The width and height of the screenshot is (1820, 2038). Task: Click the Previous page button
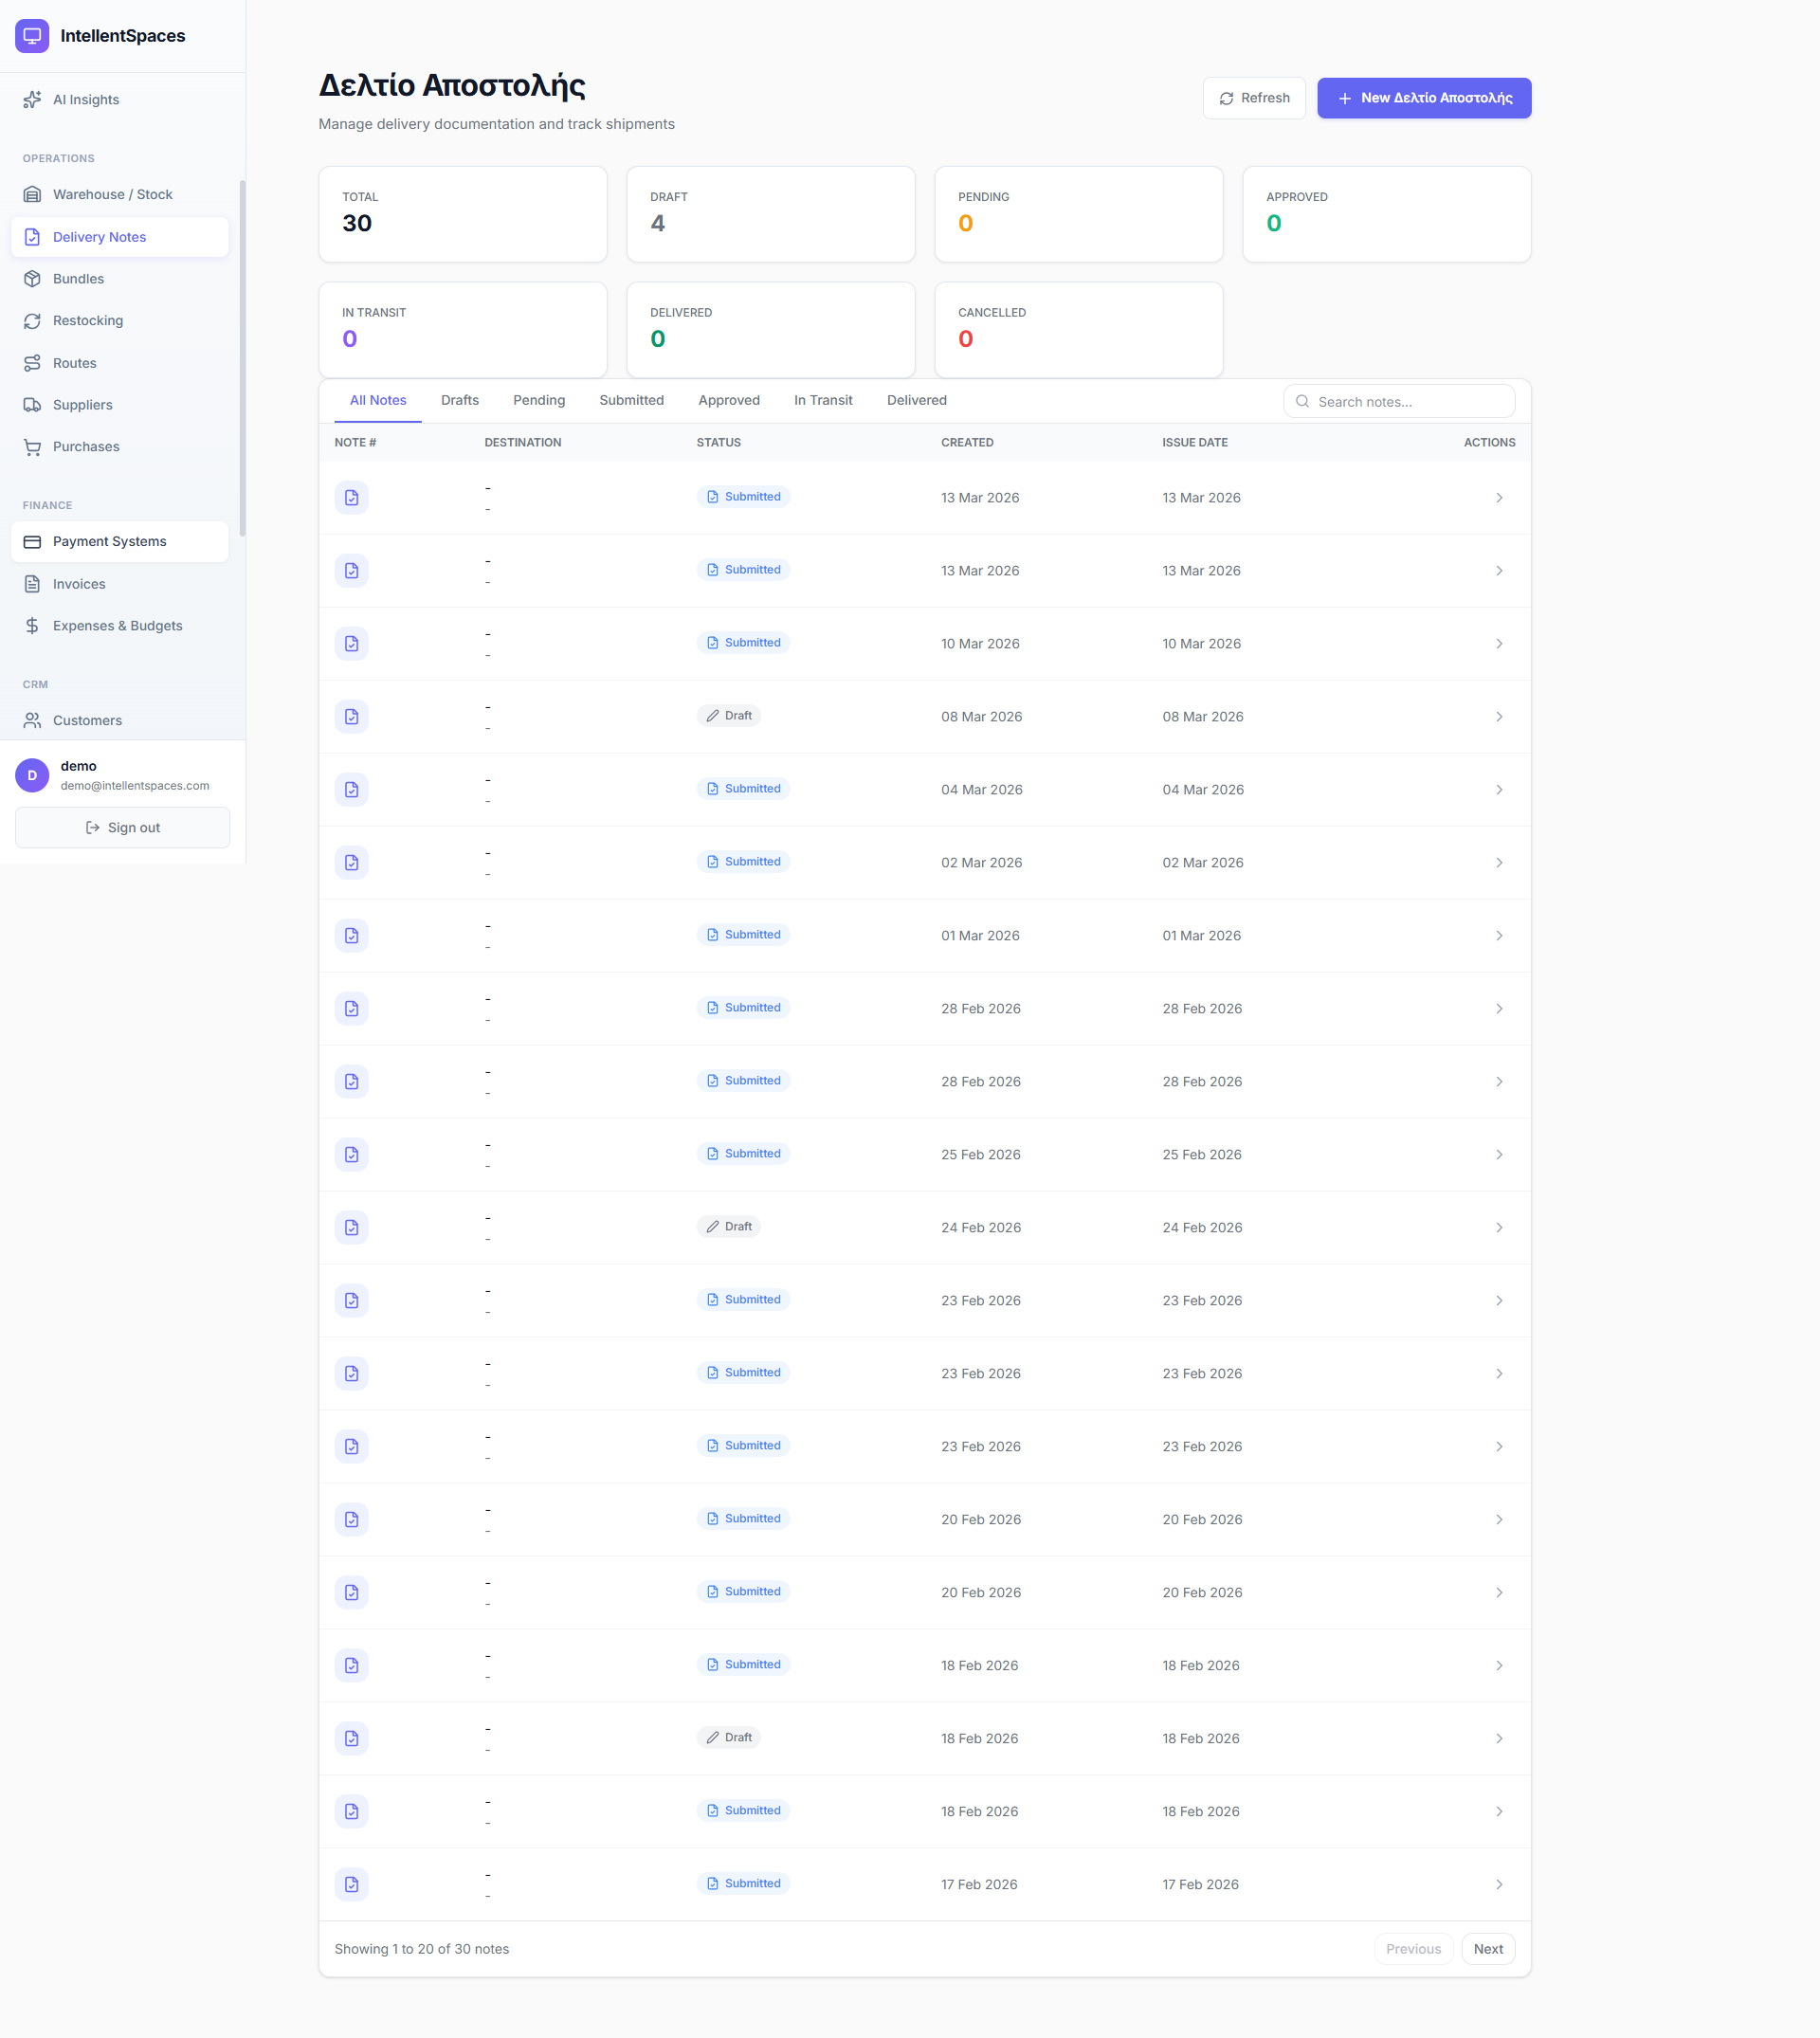click(1413, 1948)
